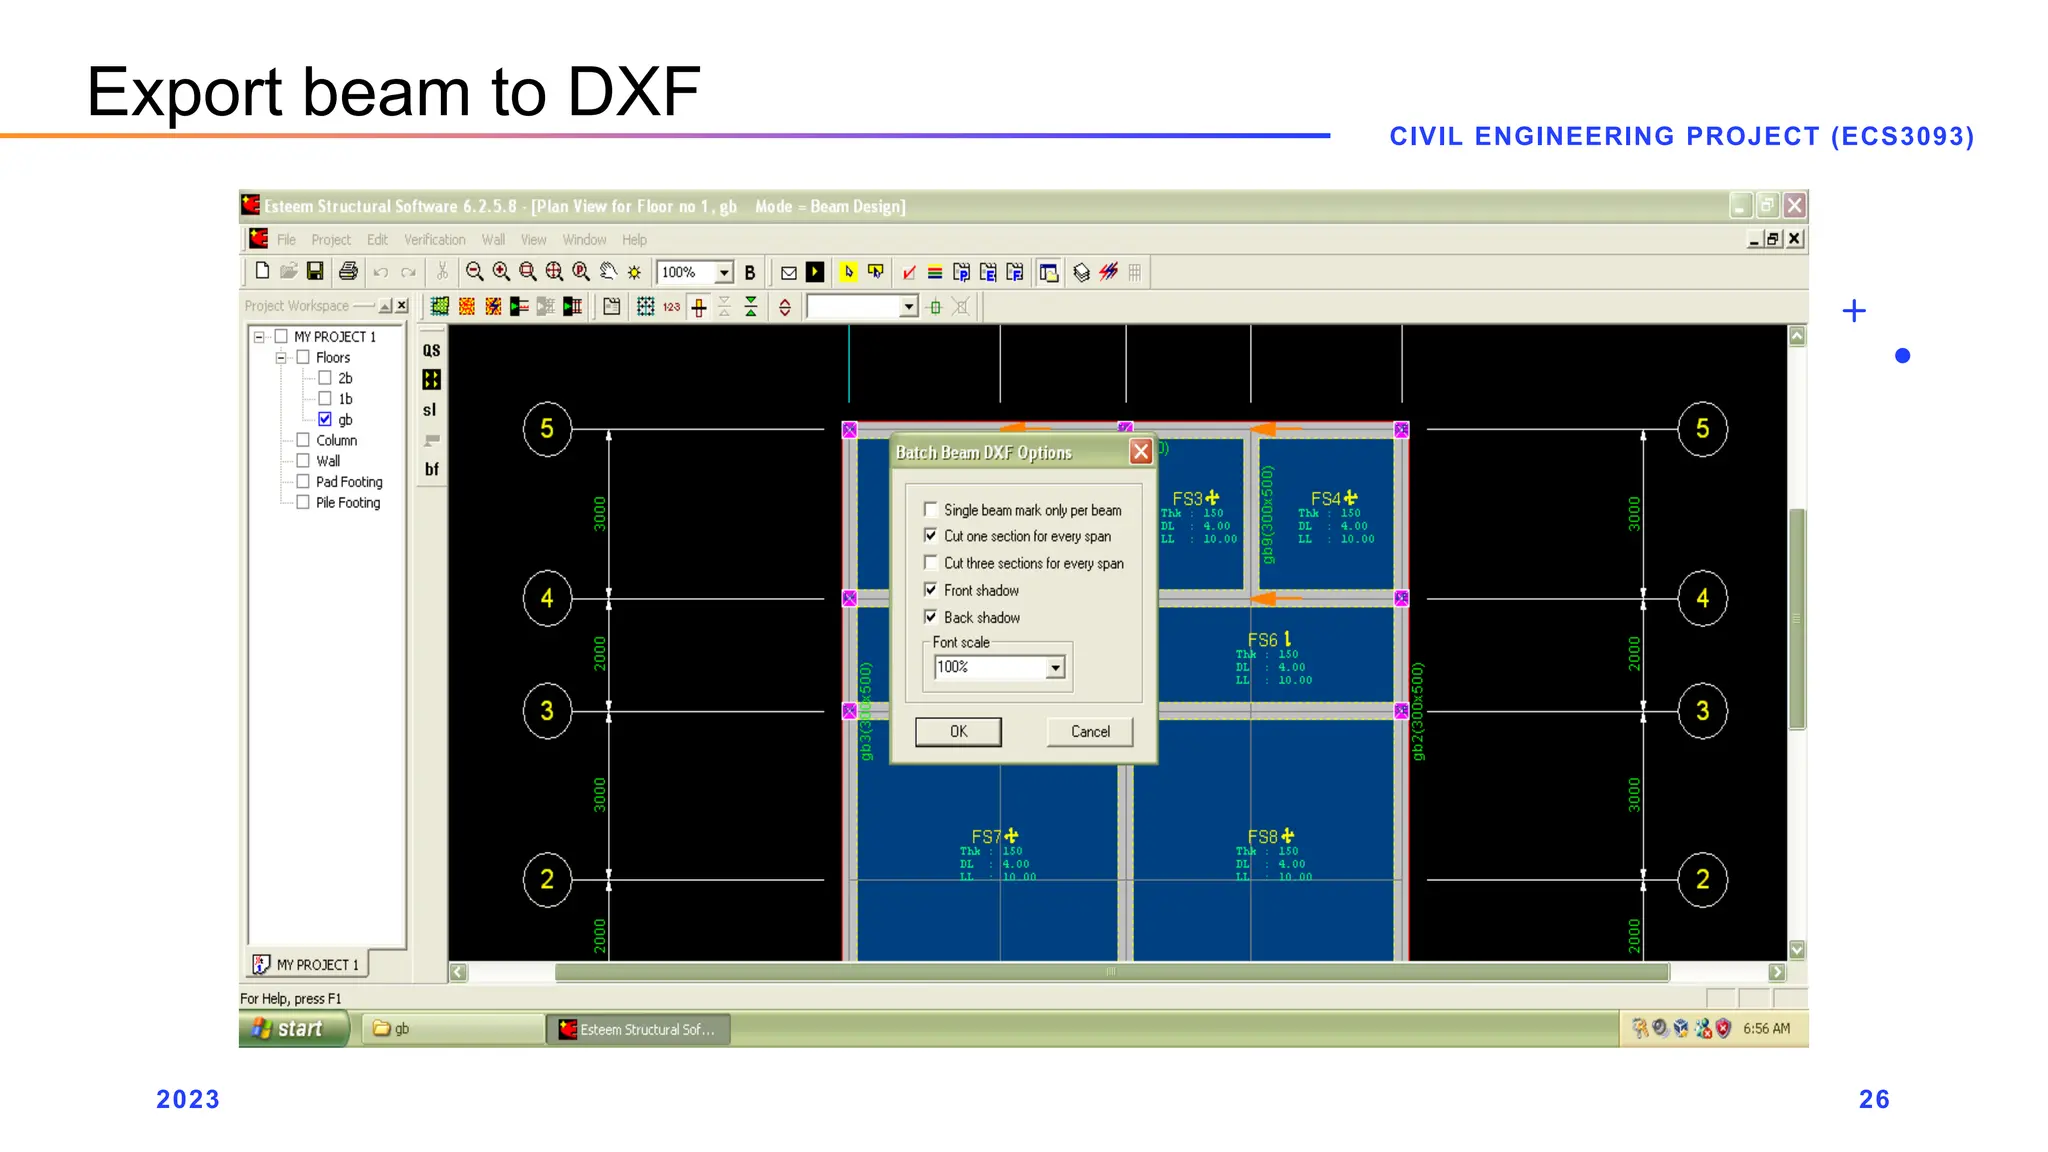Save the project using the floppy disk icon
This screenshot has width=2048, height=1152.
315,271
